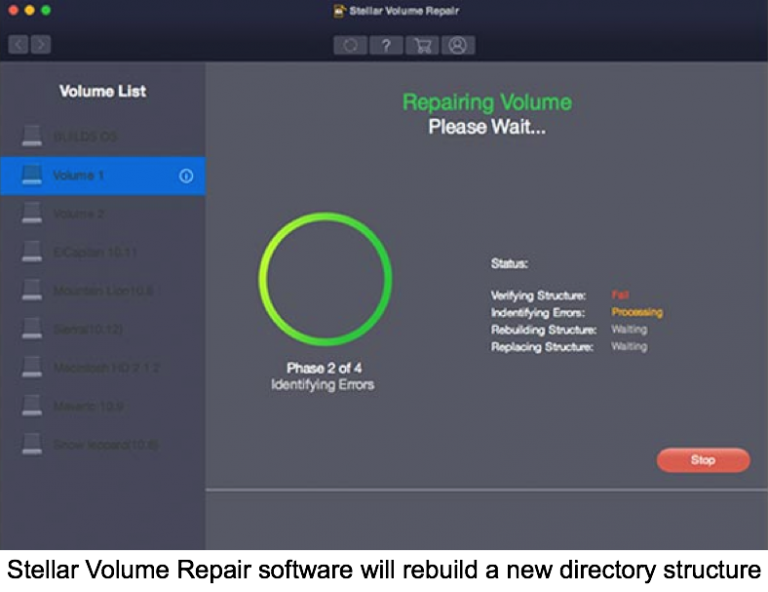Click the shopping cart purchase icon

point(422,45)
